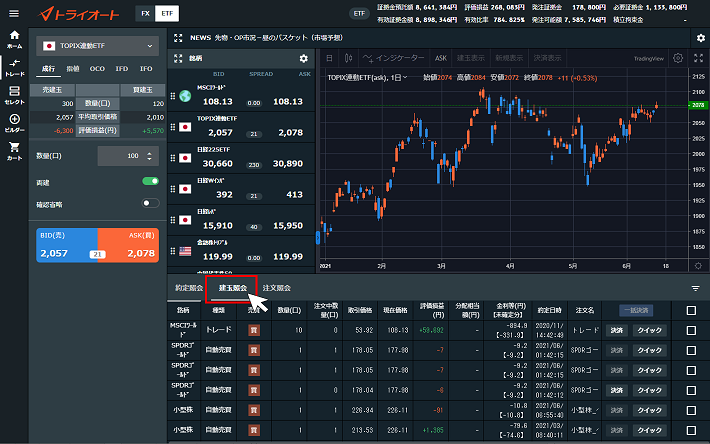
Task: Check the select-all checkbox in table header
Action: tap(691, 310)
